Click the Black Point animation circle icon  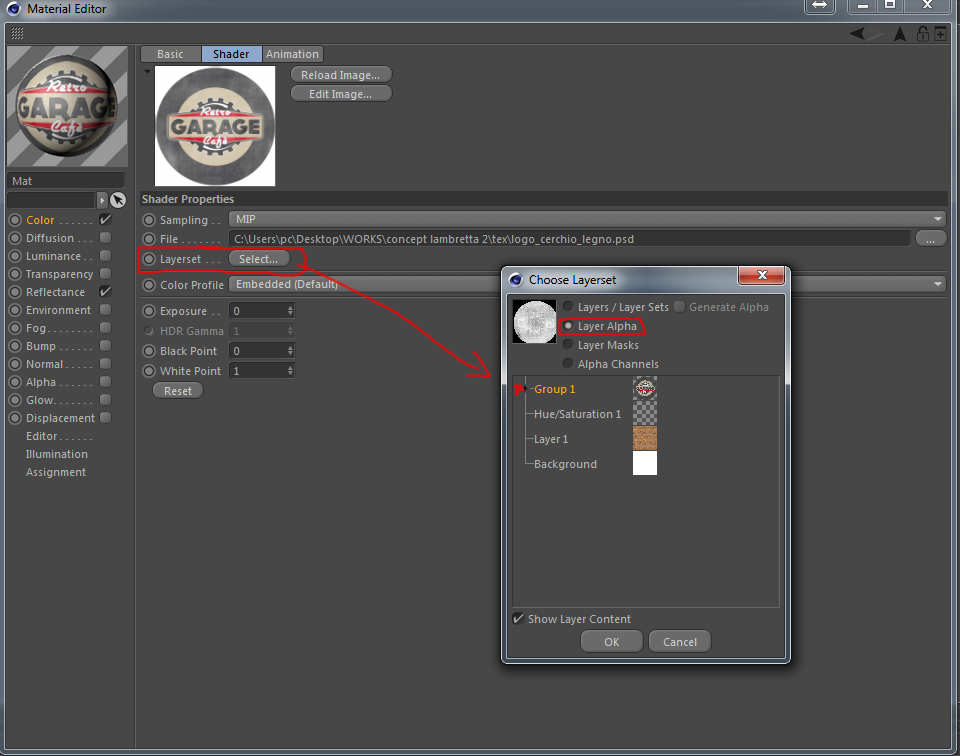pyautogui.click(x=149, y=351)
